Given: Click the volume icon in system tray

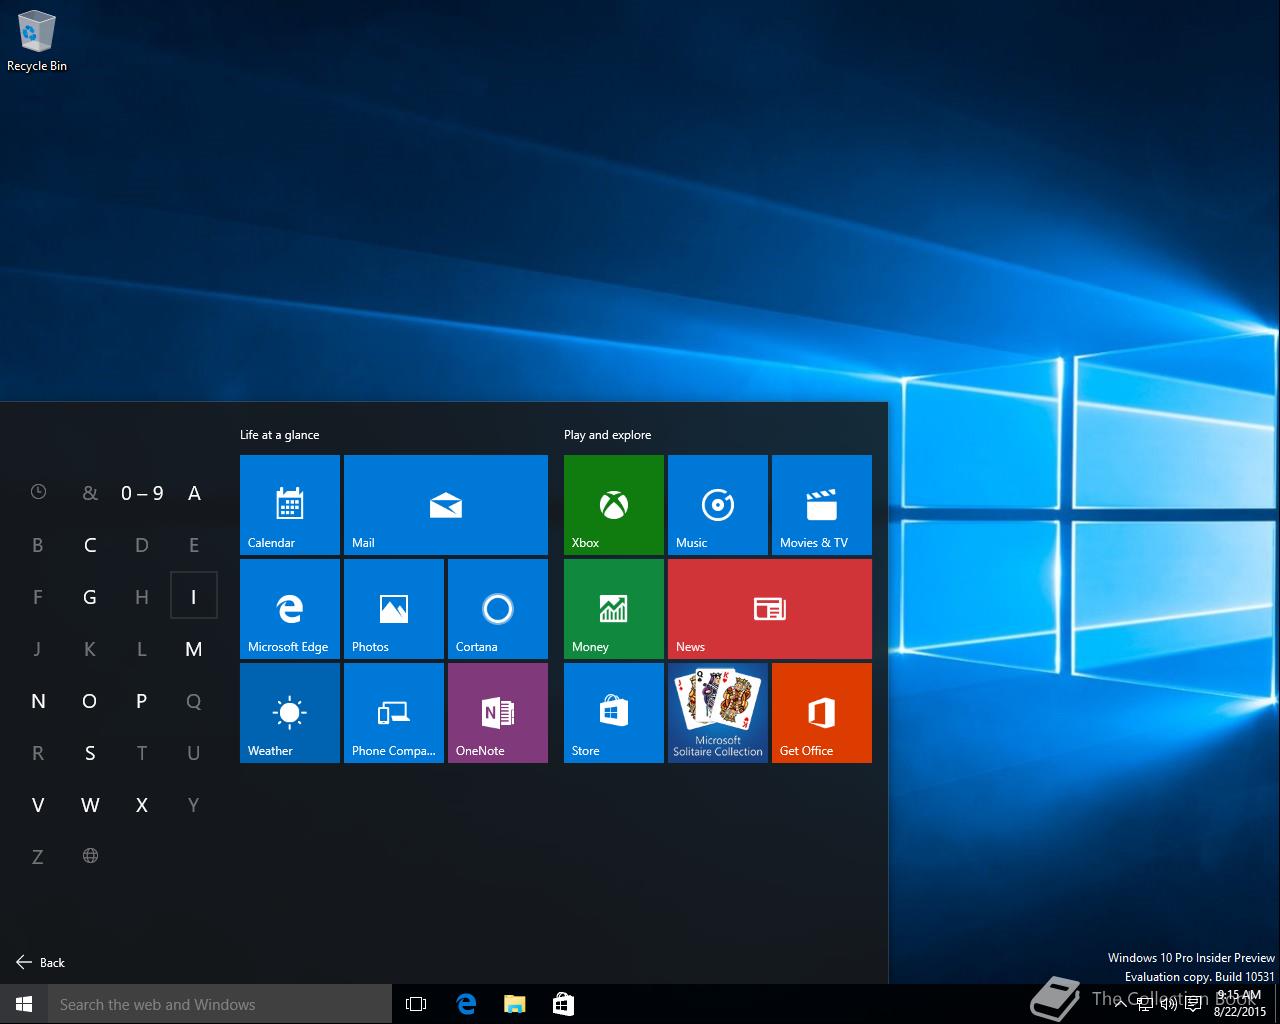Looking at the screenshot, I should pyautogui.click(x=1168, y=1004).
